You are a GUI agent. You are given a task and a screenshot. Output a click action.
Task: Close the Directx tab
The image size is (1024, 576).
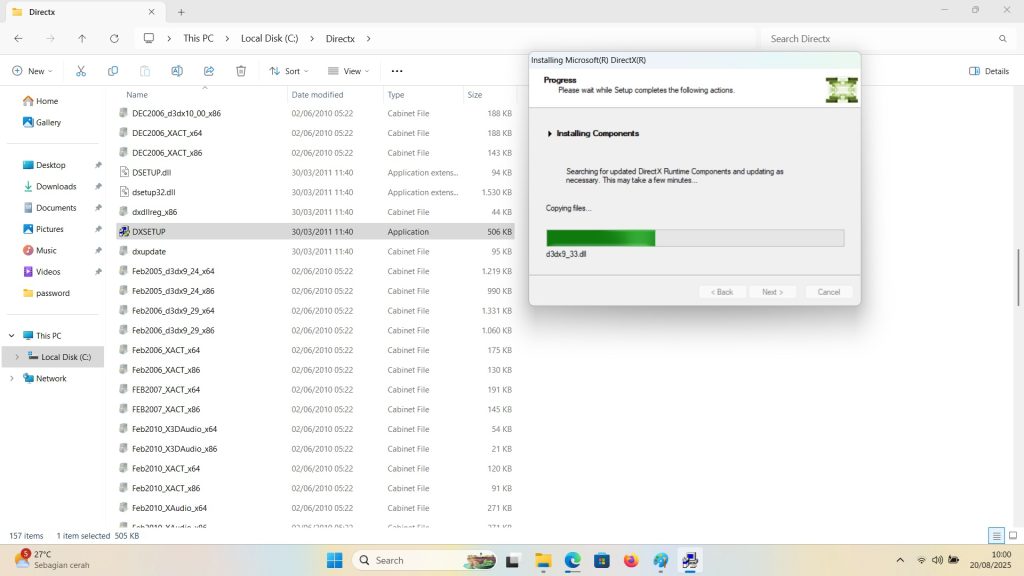click(x=152, y=12)
